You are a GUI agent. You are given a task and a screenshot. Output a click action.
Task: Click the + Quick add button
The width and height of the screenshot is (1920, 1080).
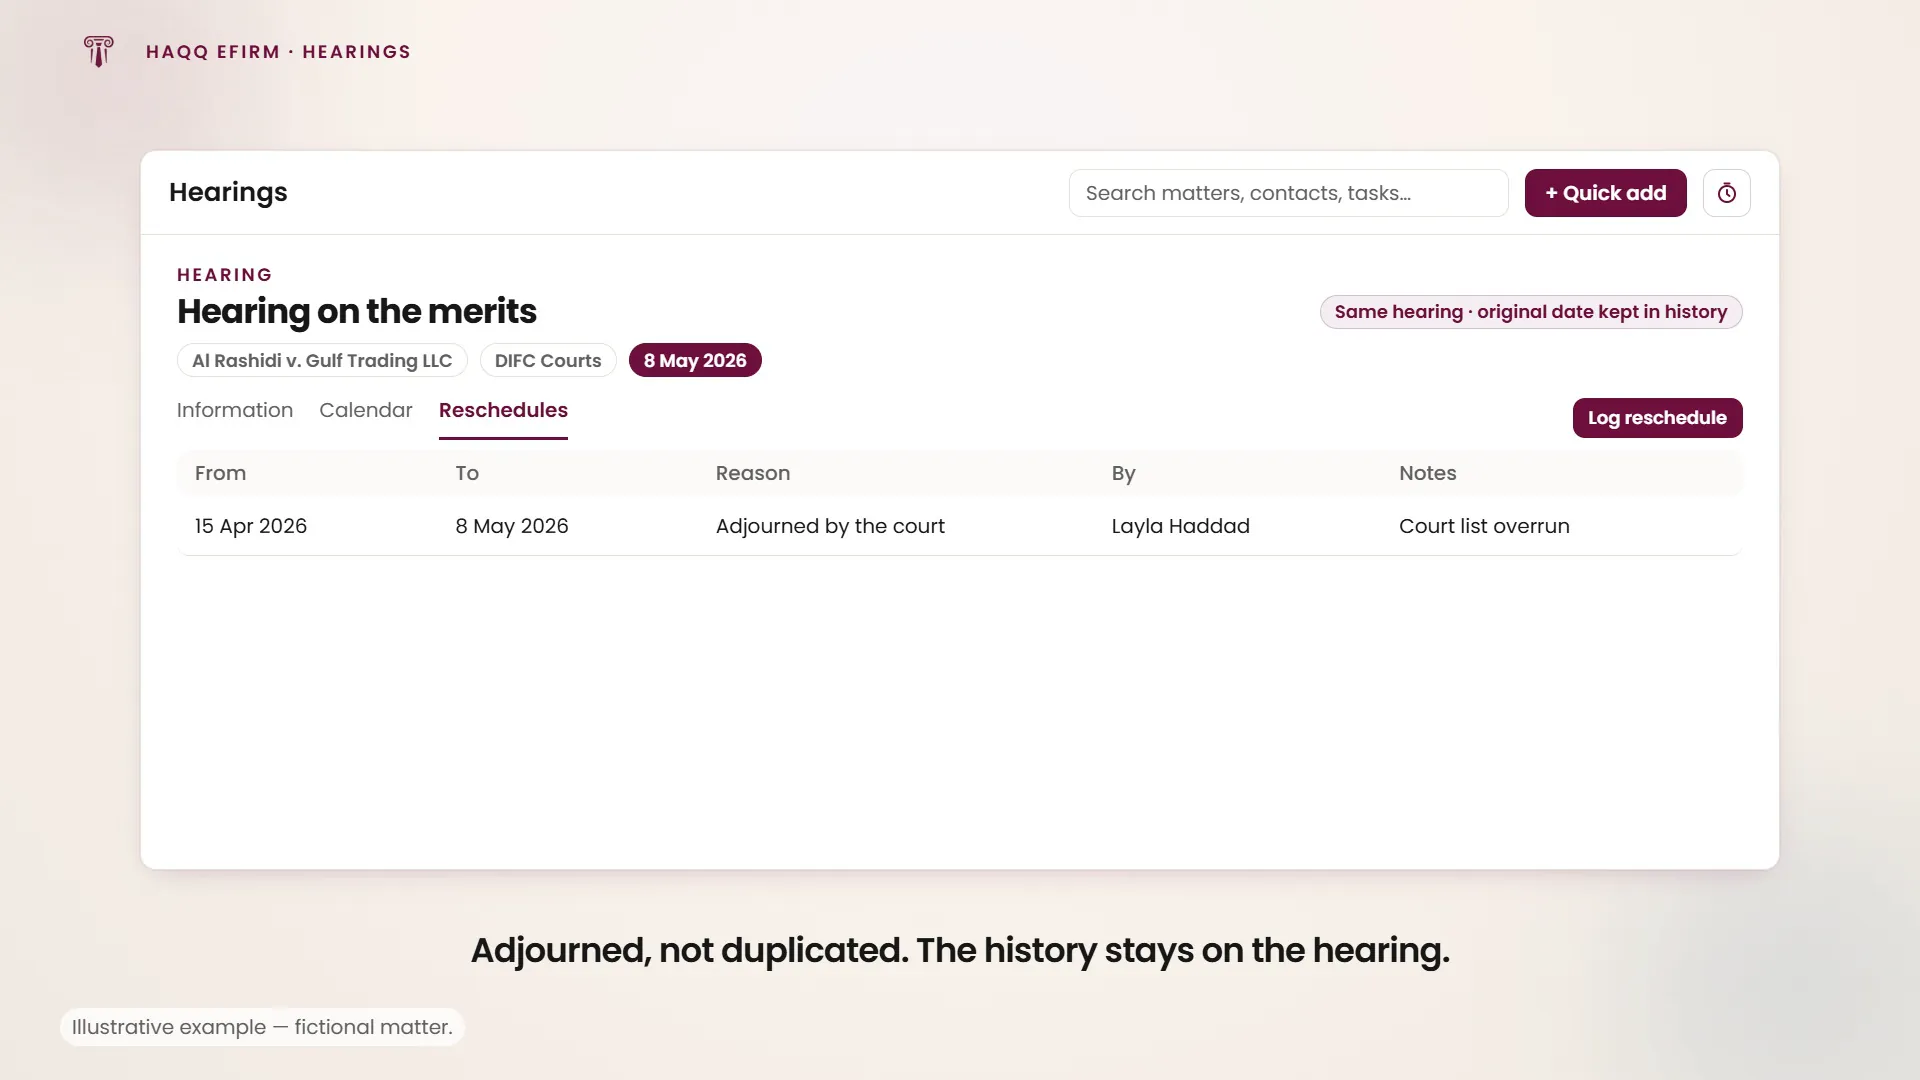[x=1605, y=193]
